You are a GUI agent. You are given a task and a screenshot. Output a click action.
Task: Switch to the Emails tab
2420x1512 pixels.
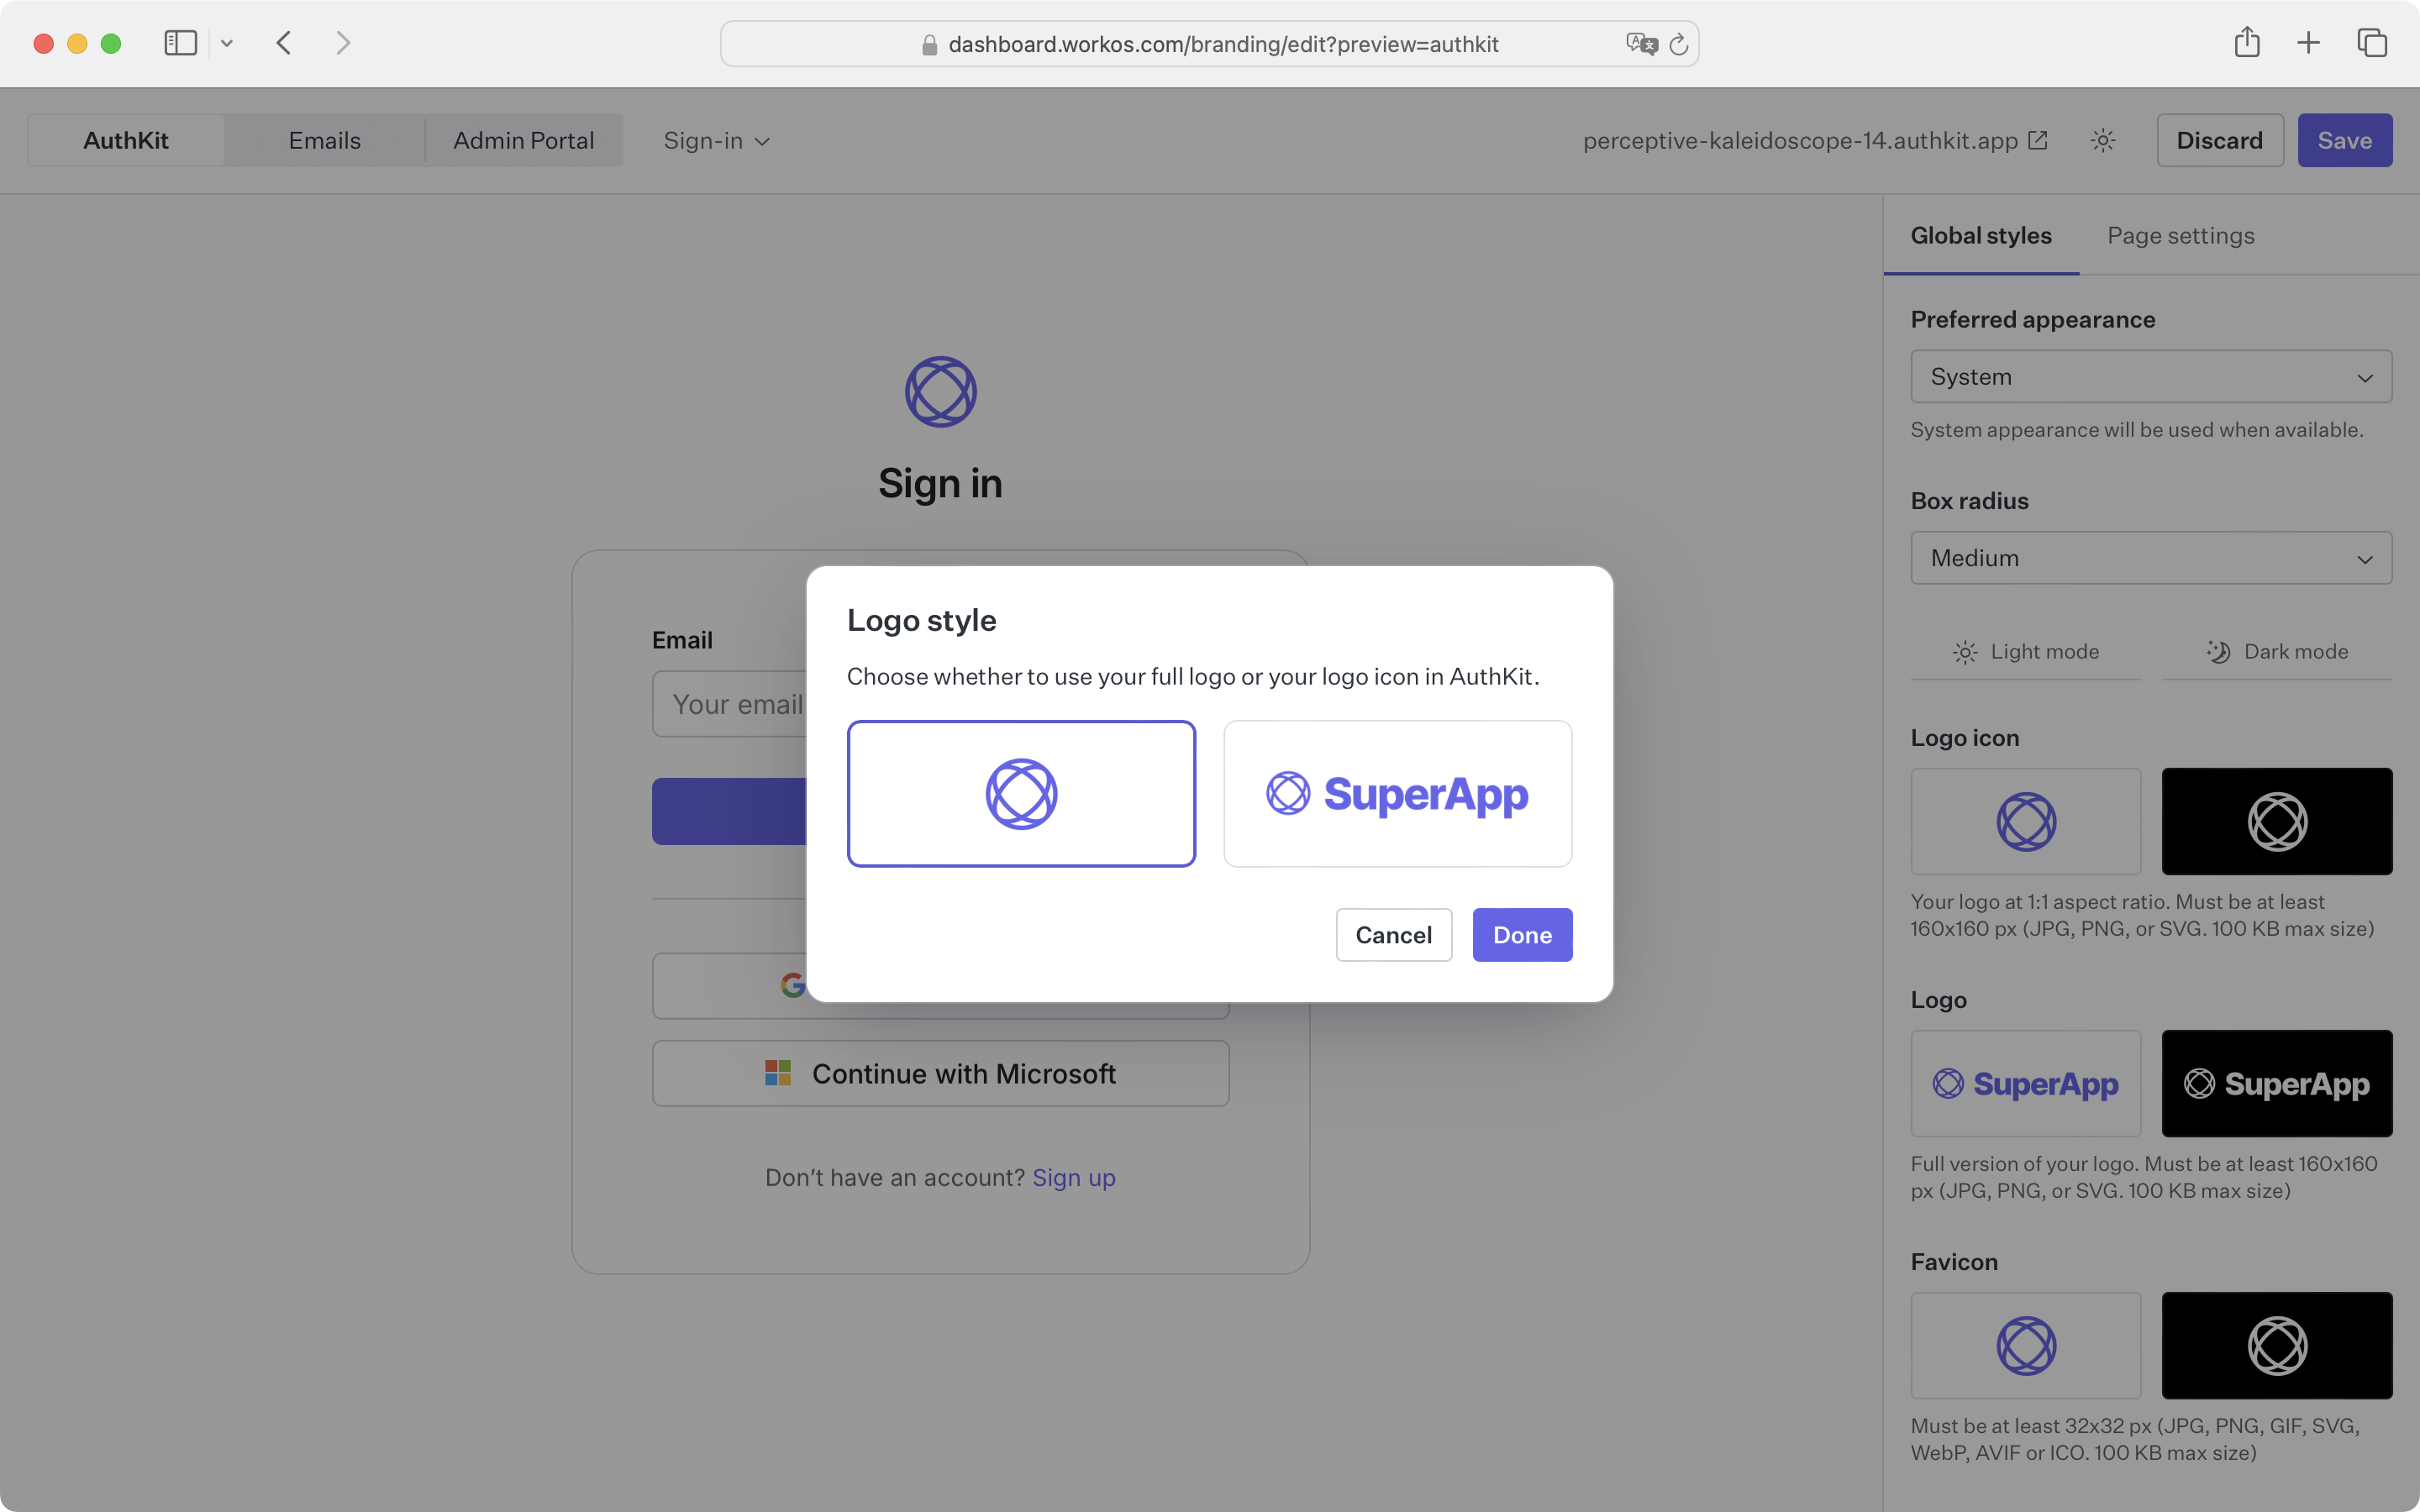pos(325,140)
